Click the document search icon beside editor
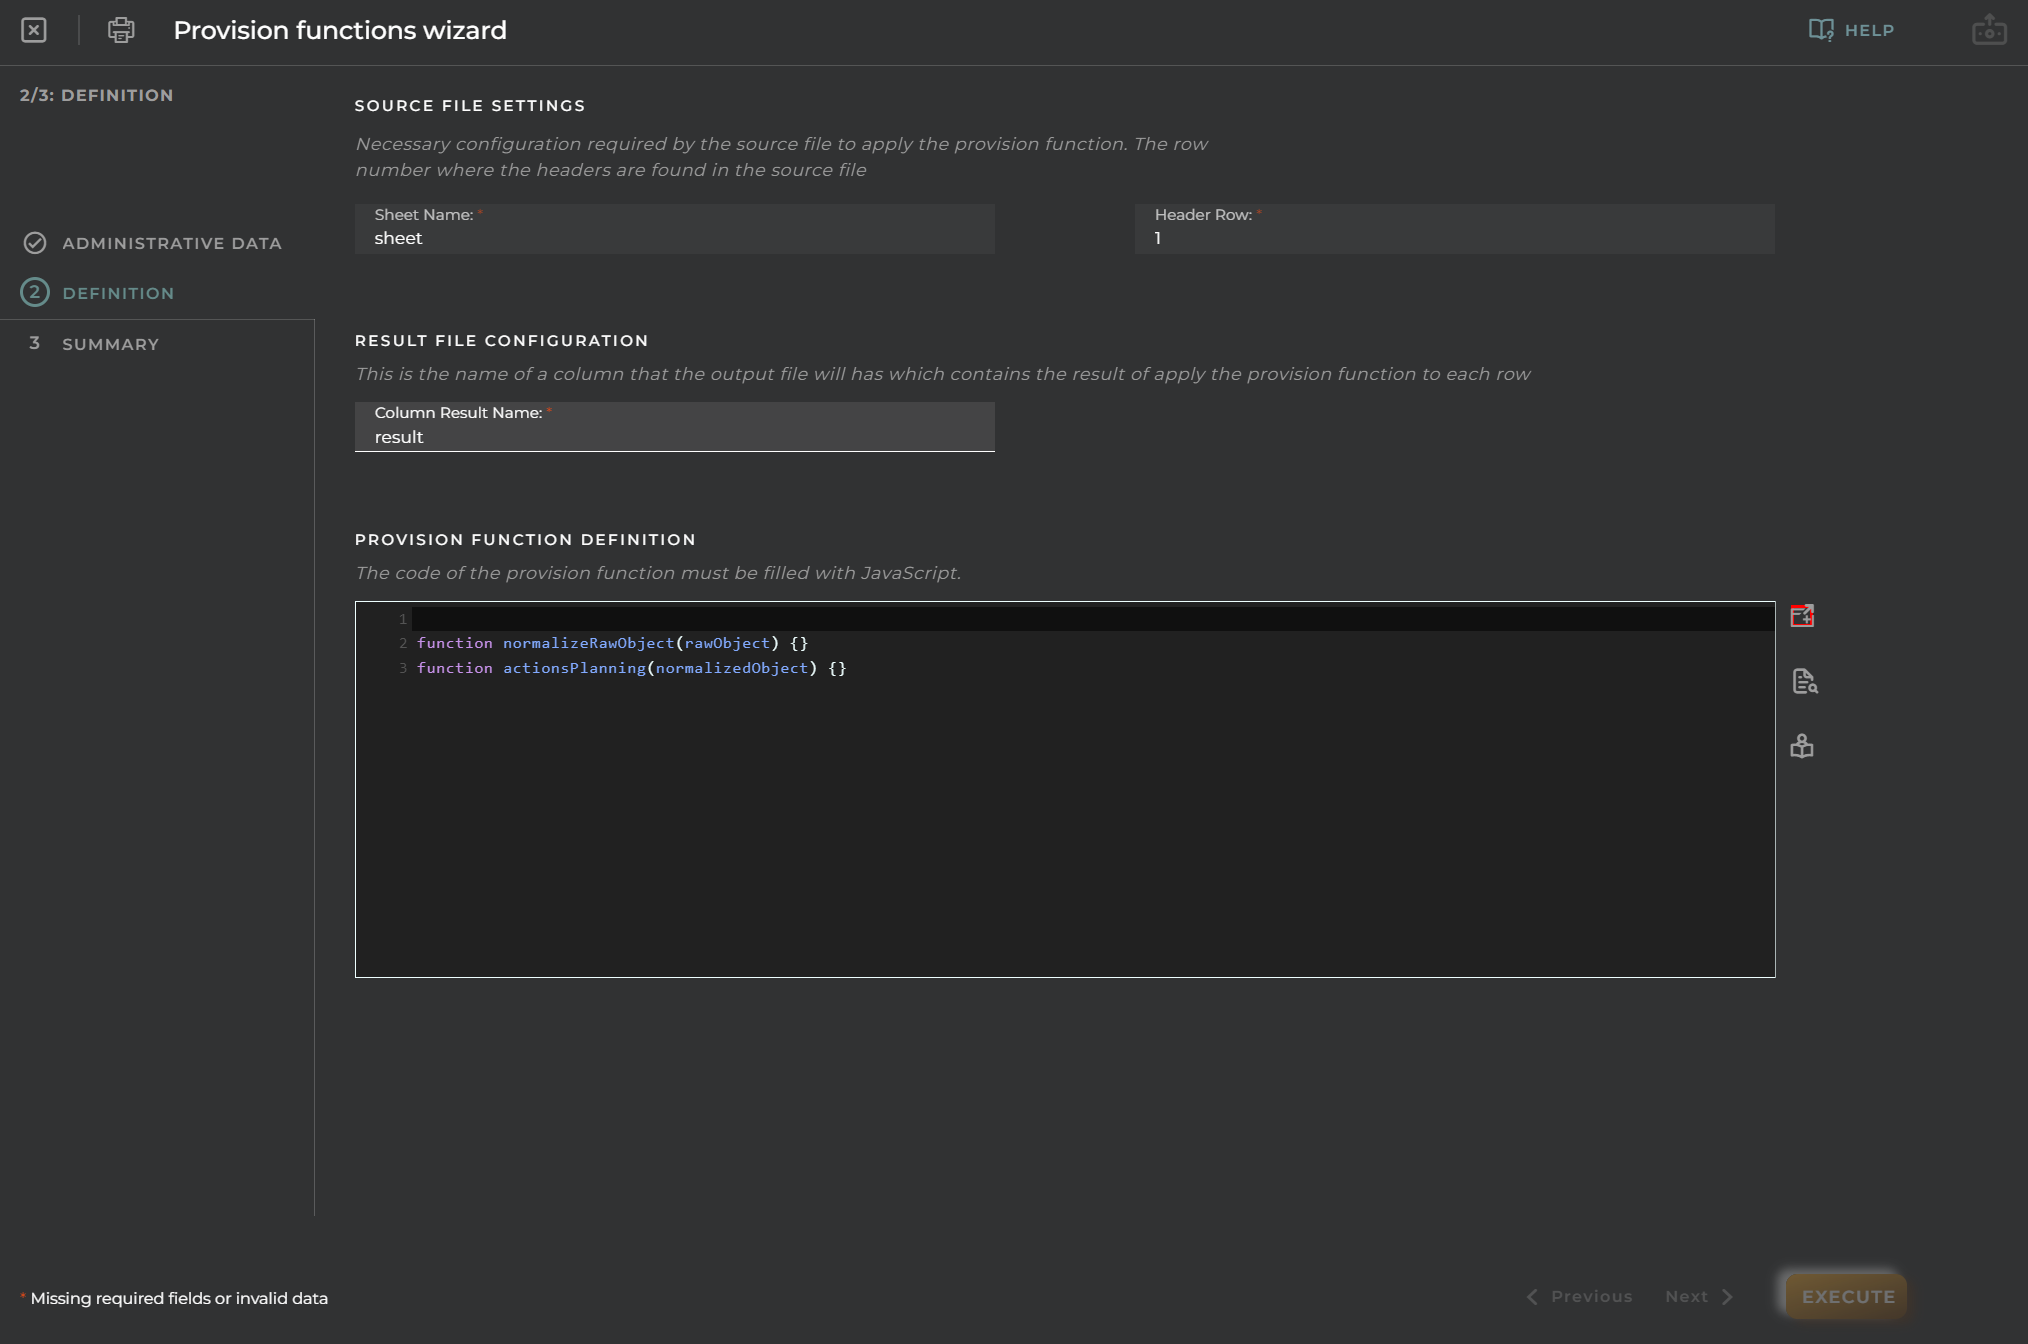 [1804, 681]
